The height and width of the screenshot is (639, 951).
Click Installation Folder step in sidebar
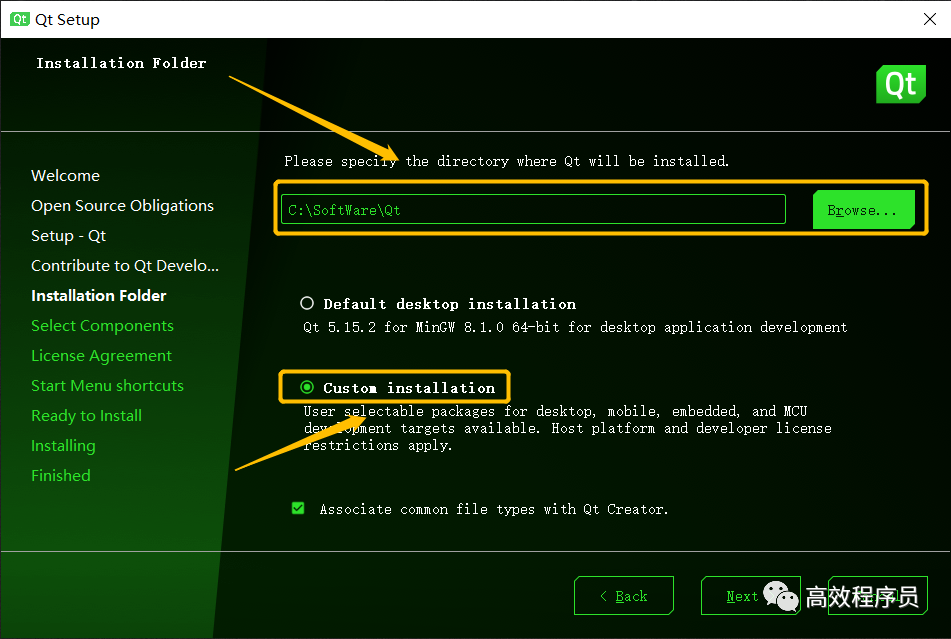coord(98,296)
